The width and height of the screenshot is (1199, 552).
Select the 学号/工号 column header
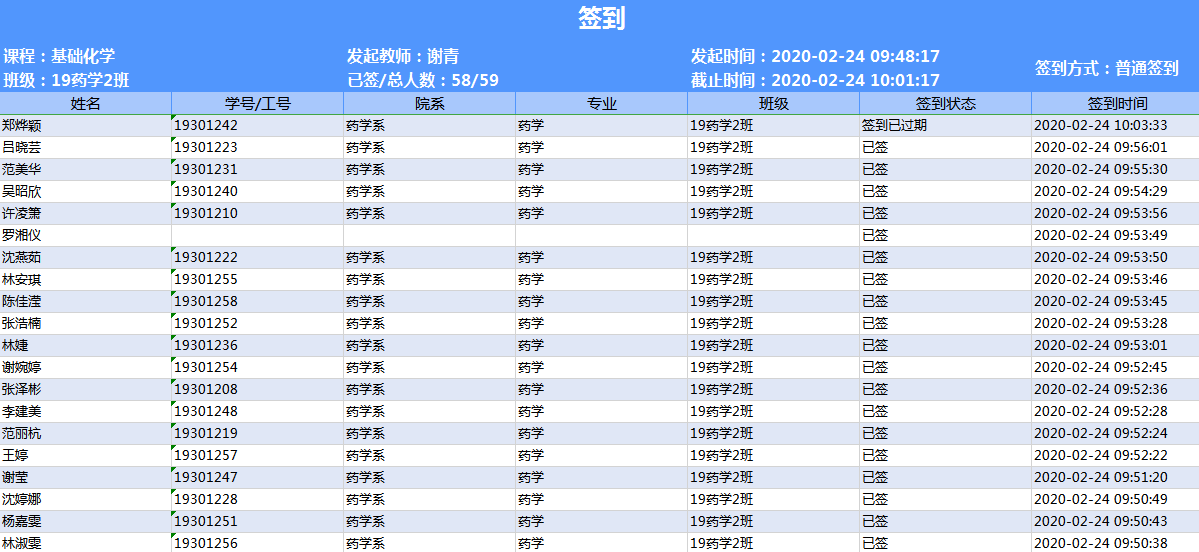coord(257,104)
